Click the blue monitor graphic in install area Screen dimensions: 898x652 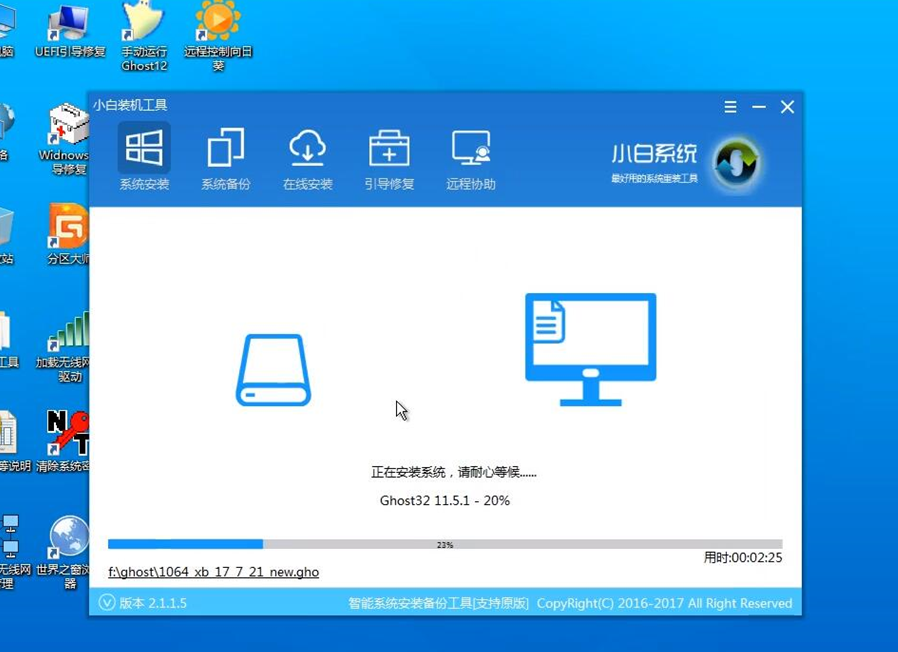pyautogui.click(x=590, y=335)
